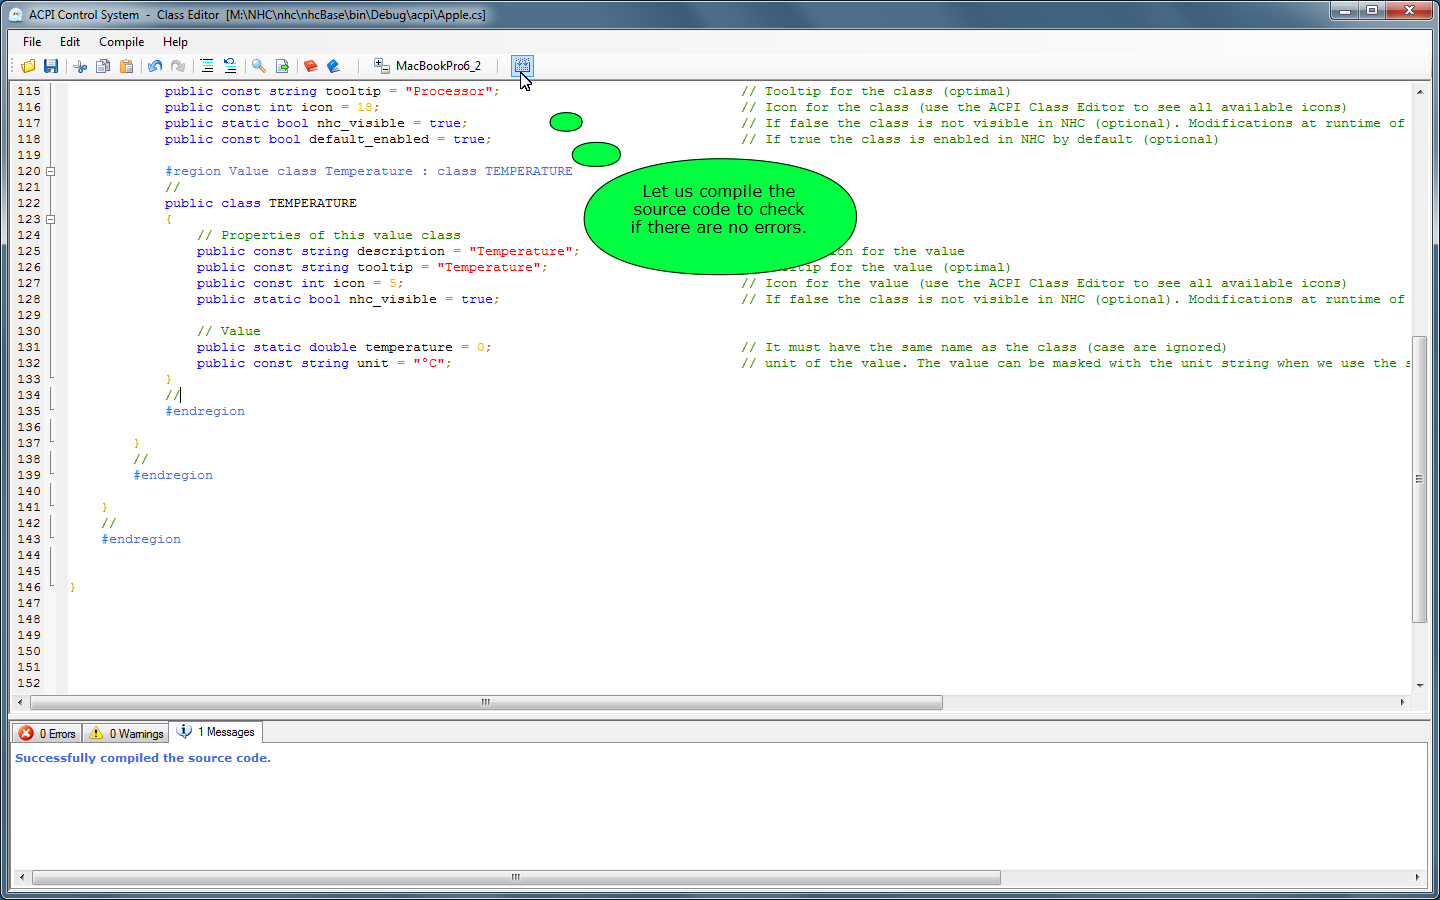
Task: Collapse the region fold marker on line 120
Action: coord(50,171)
